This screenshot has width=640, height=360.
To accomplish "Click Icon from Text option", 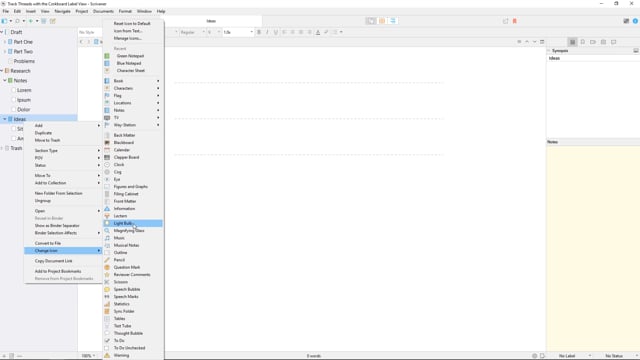I will coord(133,31).
